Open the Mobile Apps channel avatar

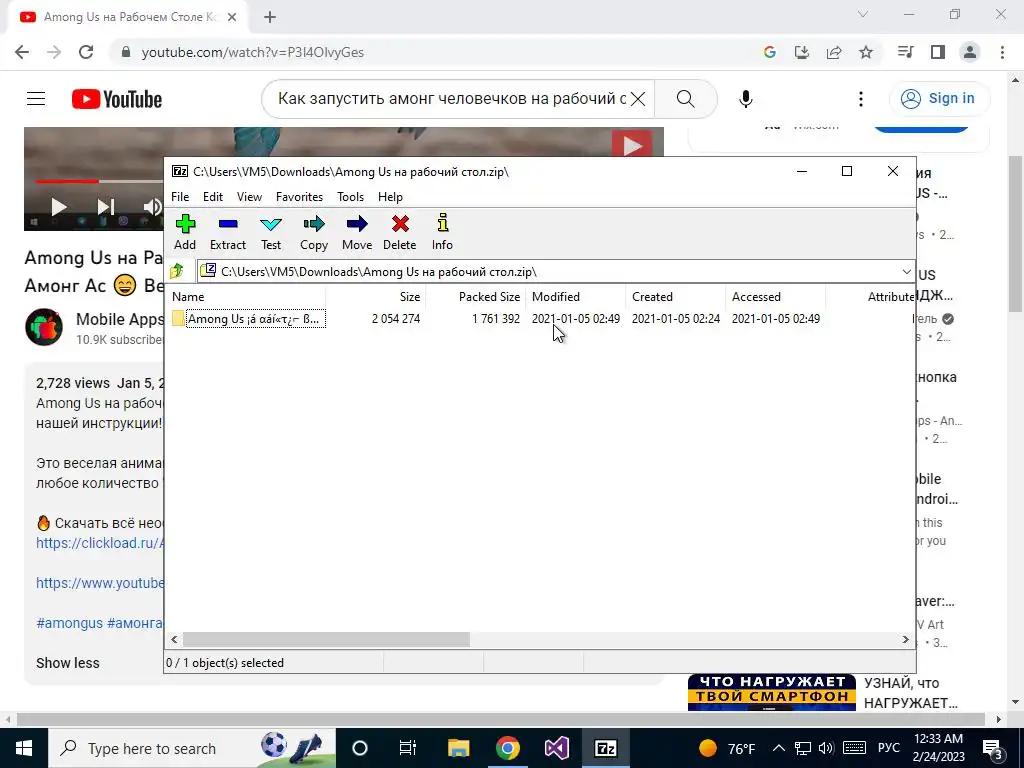44,327
